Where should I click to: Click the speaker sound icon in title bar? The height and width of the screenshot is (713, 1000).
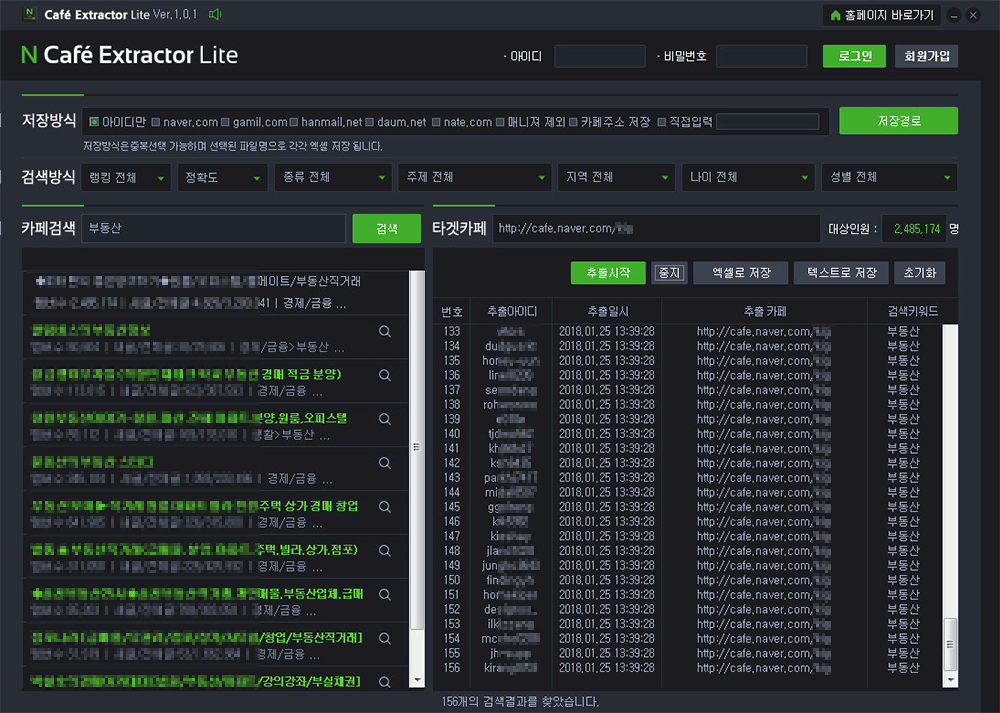click(215, 14)
